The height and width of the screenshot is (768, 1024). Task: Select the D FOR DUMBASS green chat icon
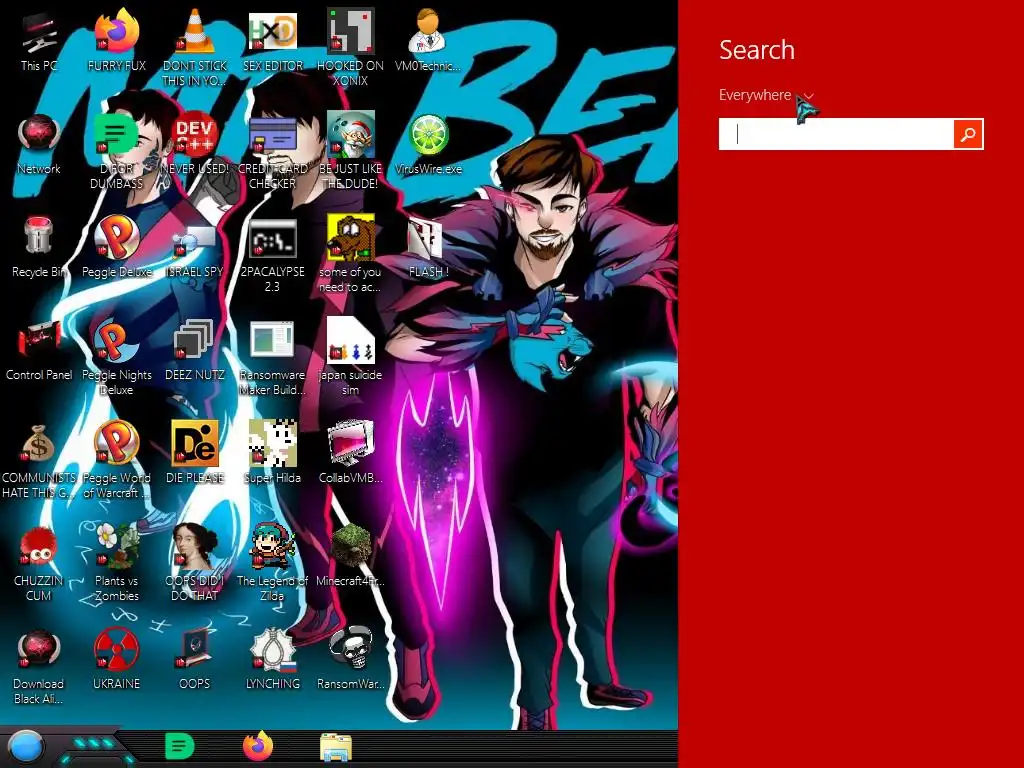[115, 135]
